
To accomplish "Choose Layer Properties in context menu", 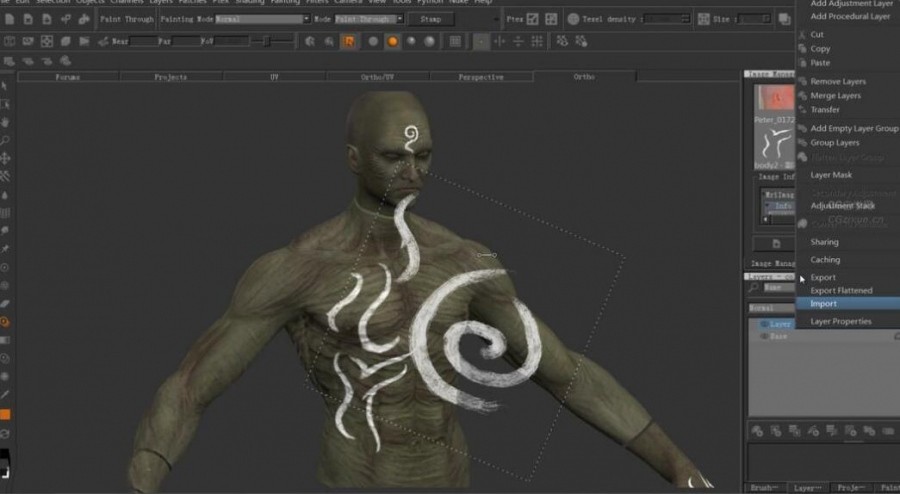I will [840, 321].
